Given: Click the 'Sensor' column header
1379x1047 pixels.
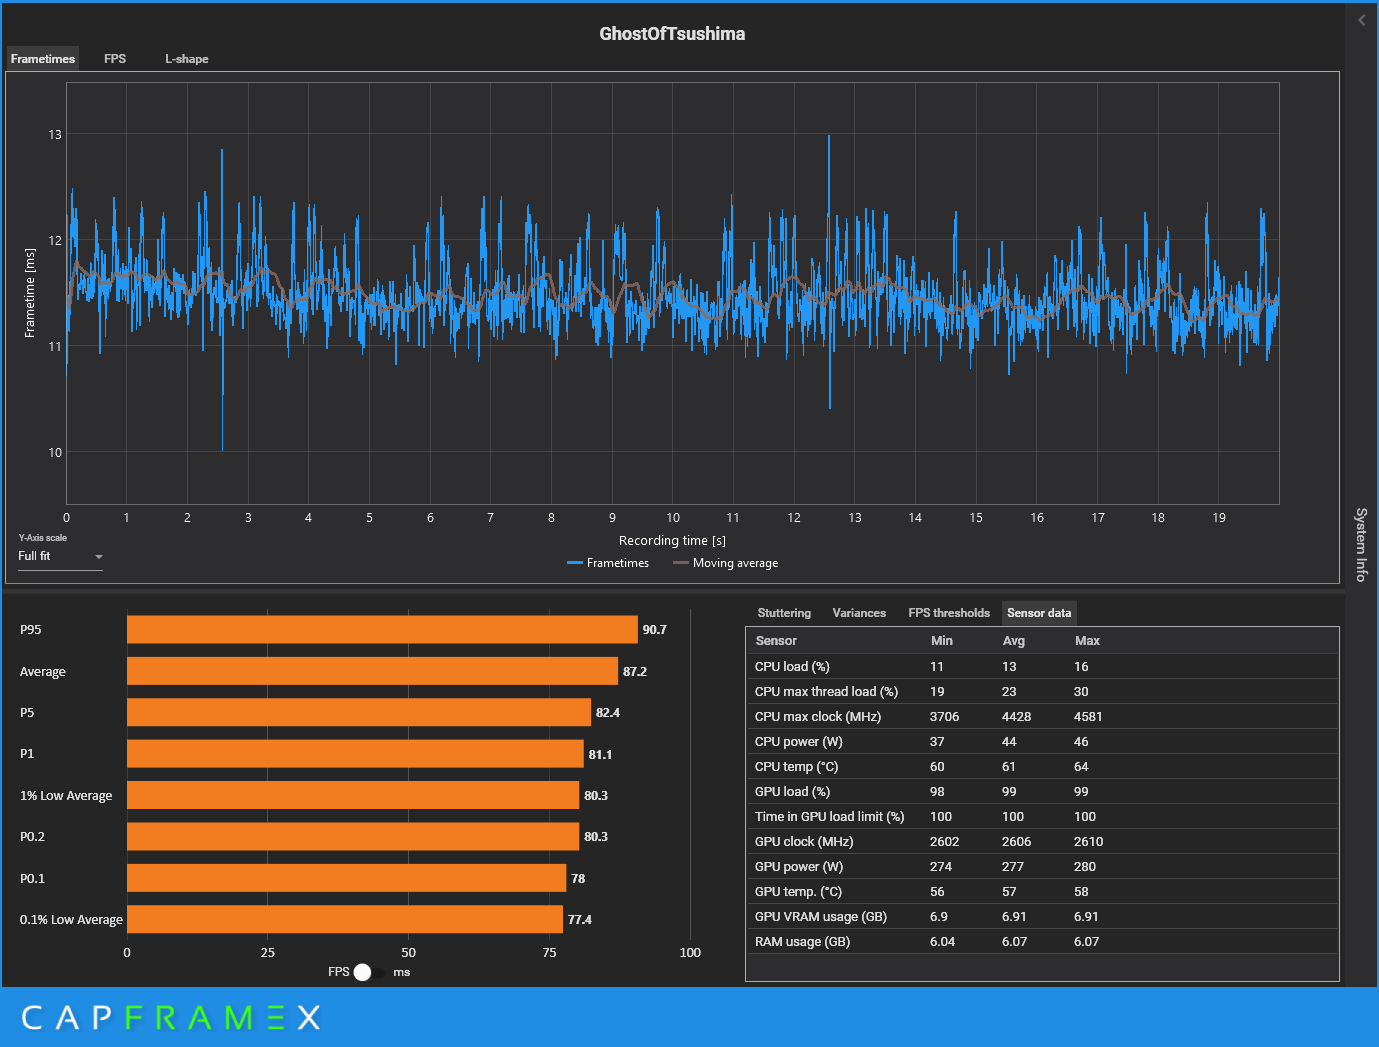Looking at the screenshot, I should [x=776, y=641].
